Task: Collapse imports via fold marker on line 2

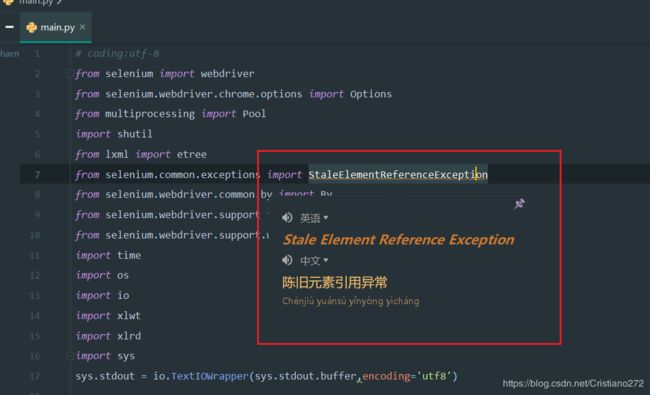Action: coord(69,74)
